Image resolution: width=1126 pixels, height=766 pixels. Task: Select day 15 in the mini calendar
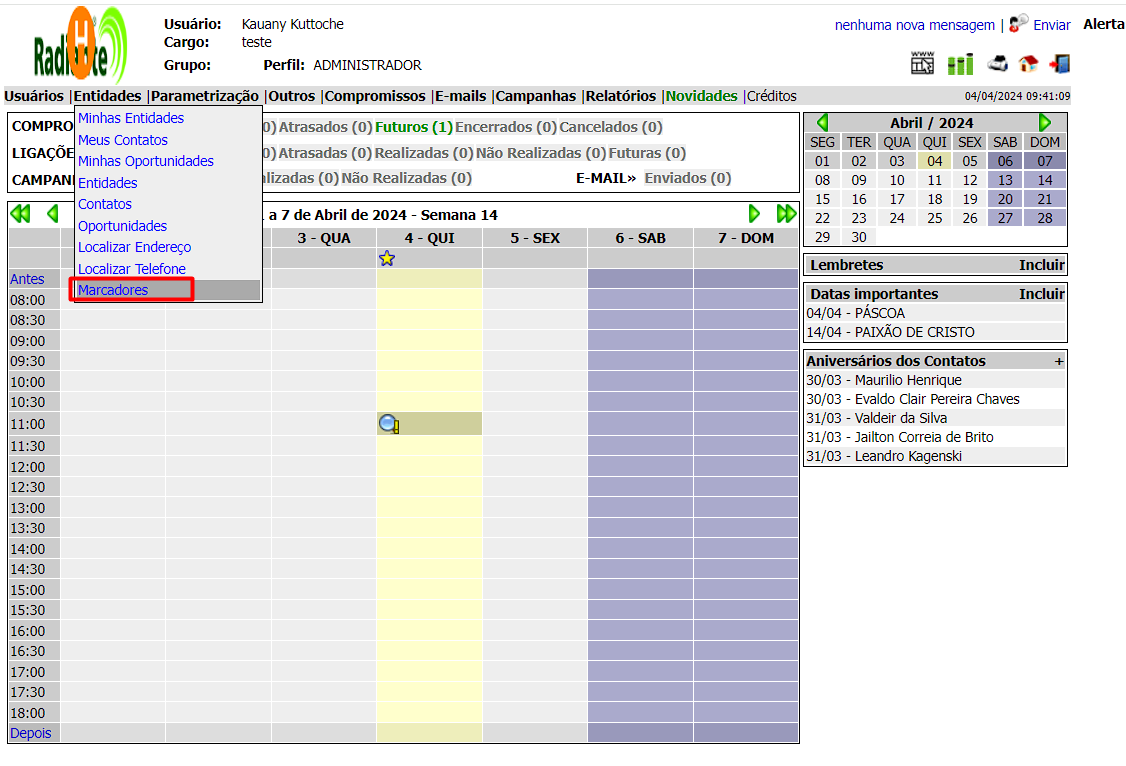pyautogui.click(x=822, y=199)
